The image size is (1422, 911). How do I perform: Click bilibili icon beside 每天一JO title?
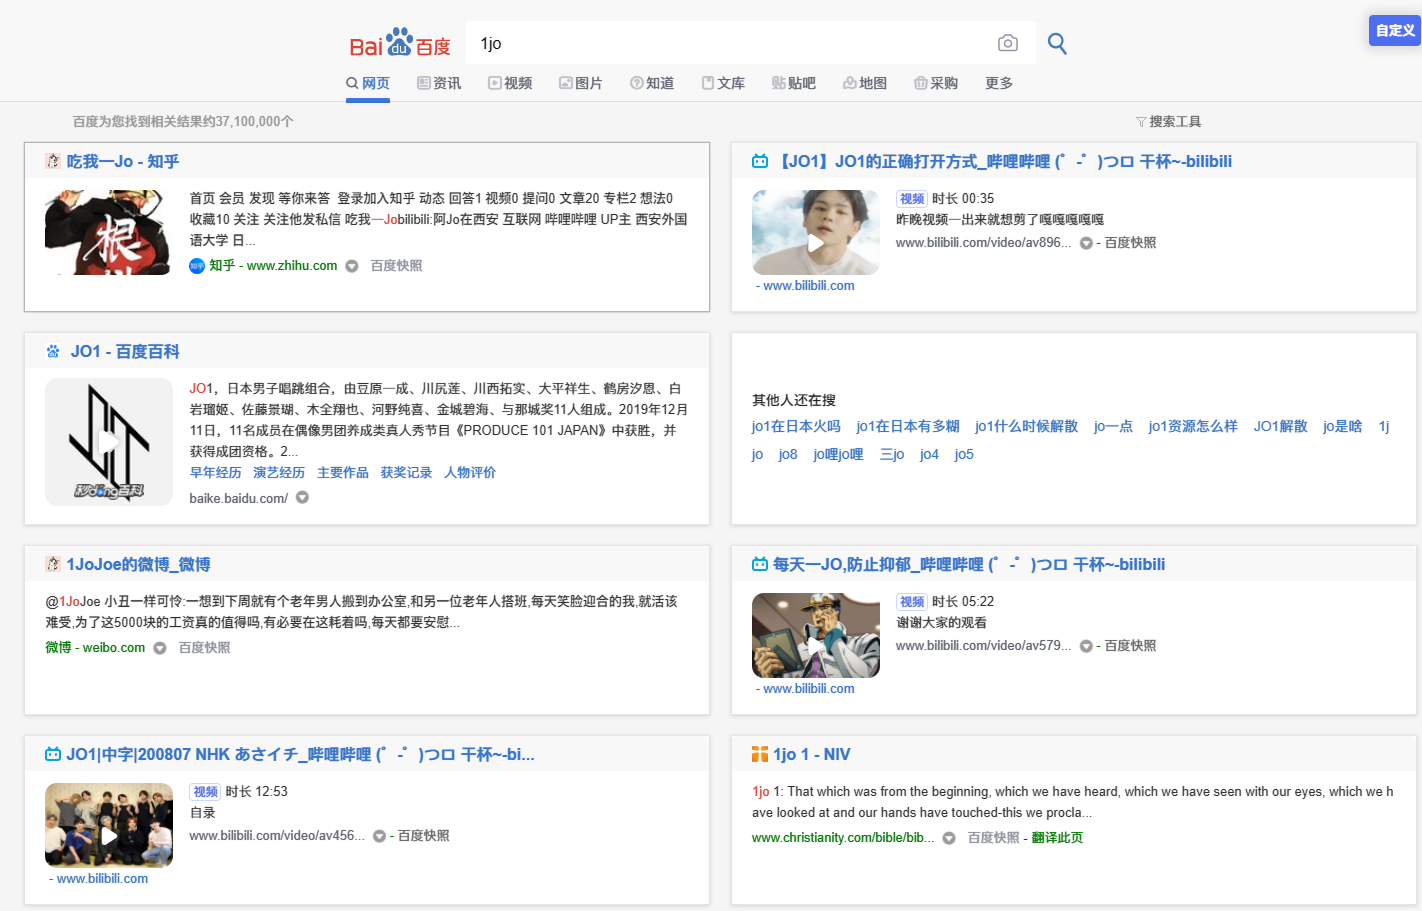click(760, 564)
